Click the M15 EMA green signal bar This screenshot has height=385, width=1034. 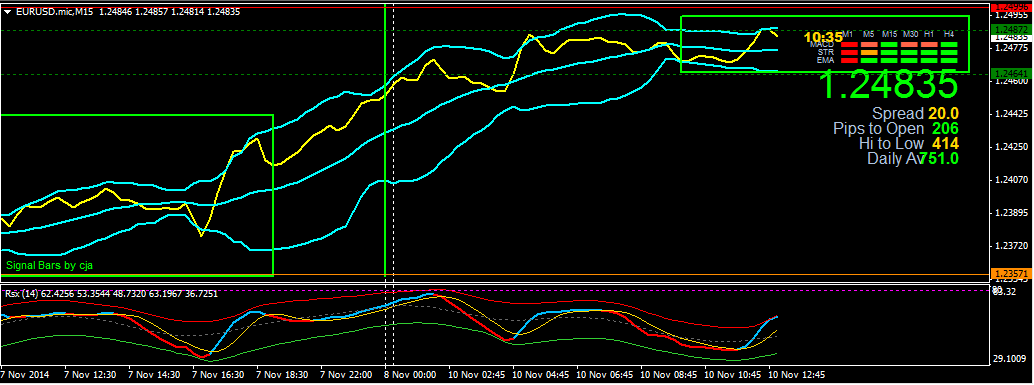(x=889, y=61)
